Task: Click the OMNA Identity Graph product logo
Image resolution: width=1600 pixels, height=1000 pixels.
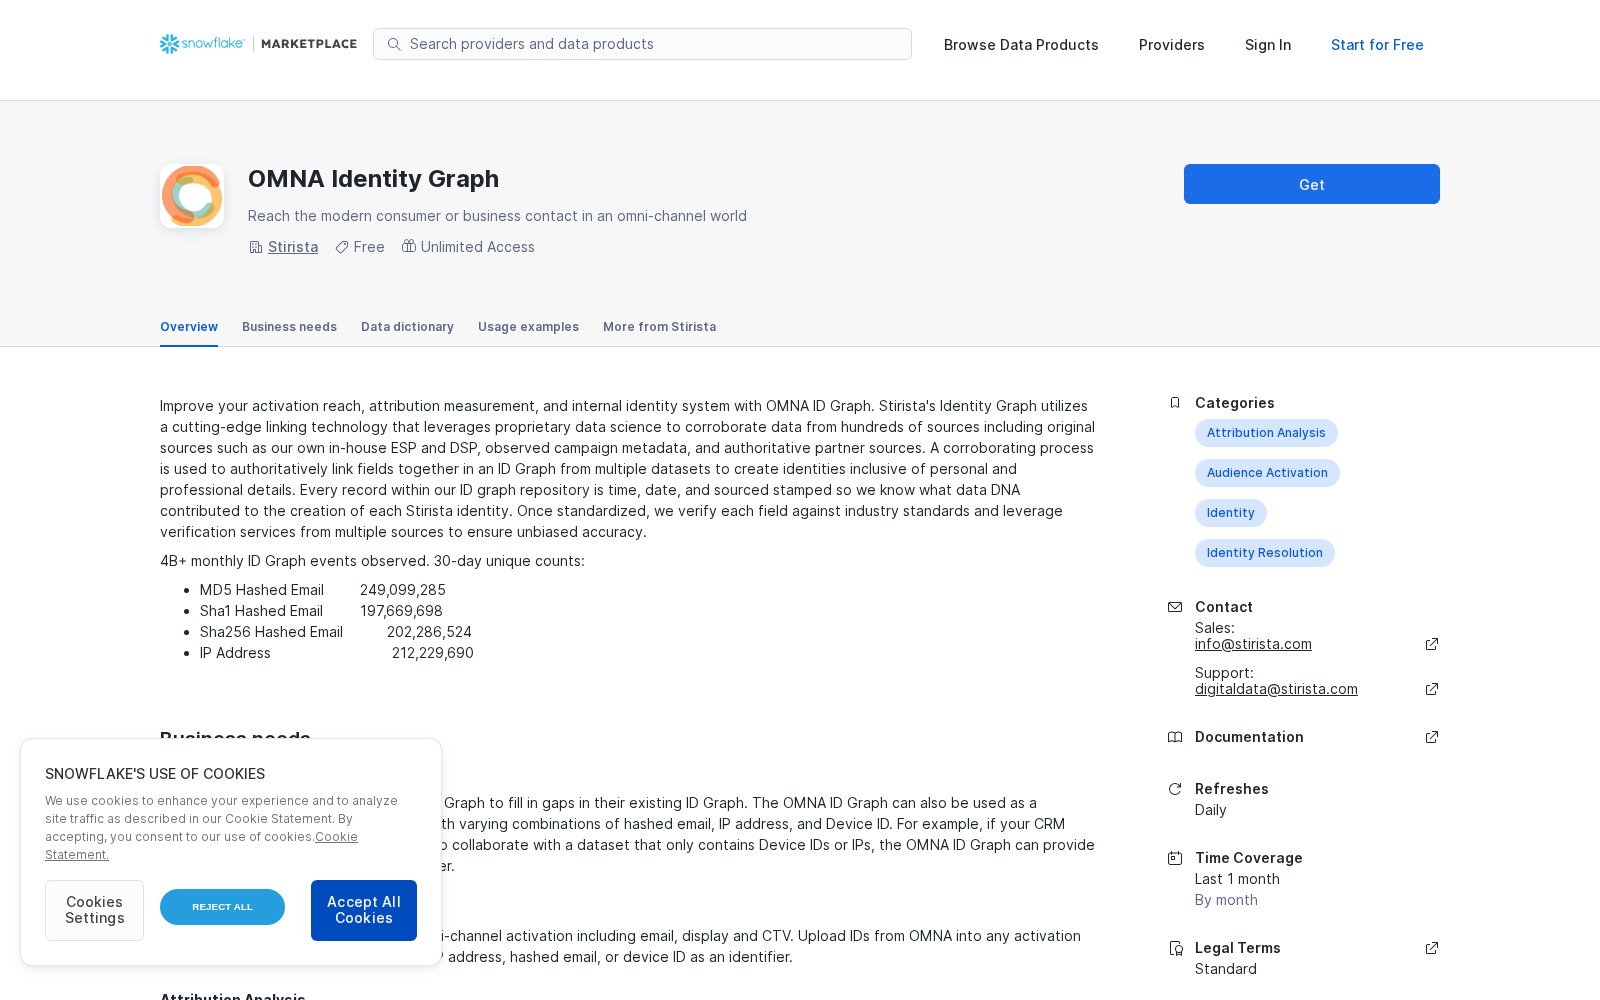Action: [192, 196]
